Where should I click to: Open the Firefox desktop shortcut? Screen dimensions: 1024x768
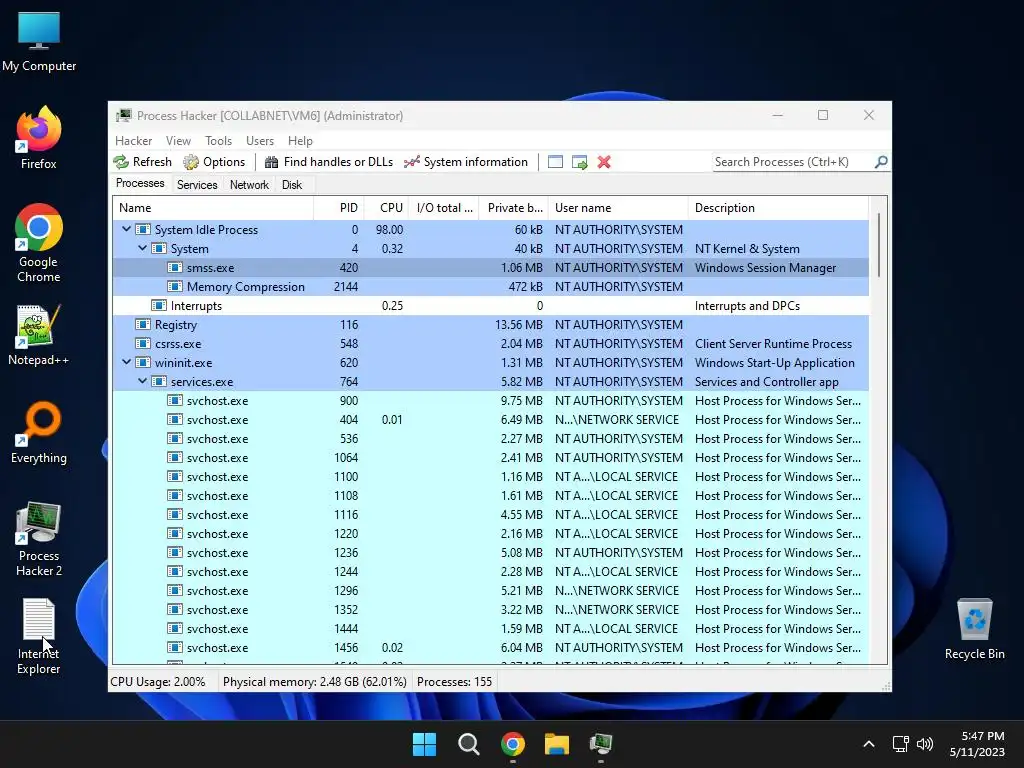[39, 138]
